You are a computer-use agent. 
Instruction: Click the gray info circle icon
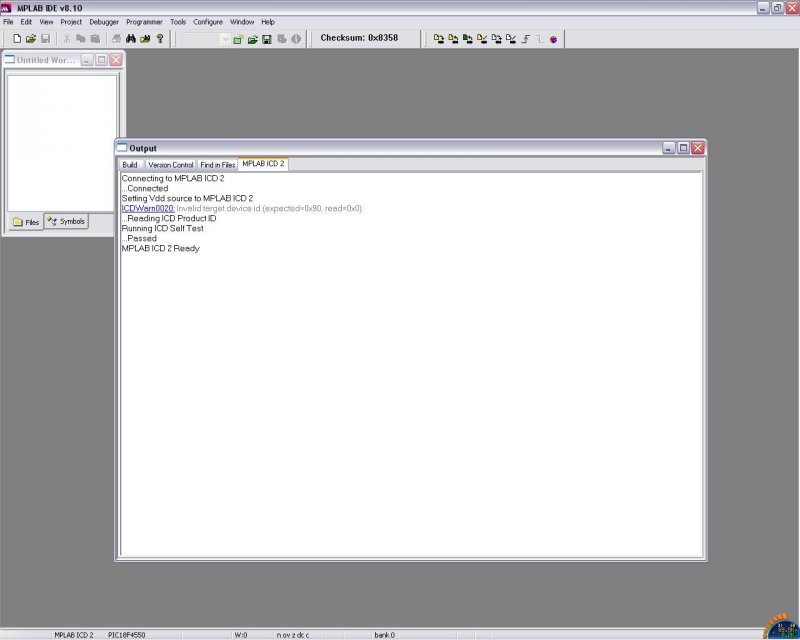pyautogui.click(x=296, y=39)
